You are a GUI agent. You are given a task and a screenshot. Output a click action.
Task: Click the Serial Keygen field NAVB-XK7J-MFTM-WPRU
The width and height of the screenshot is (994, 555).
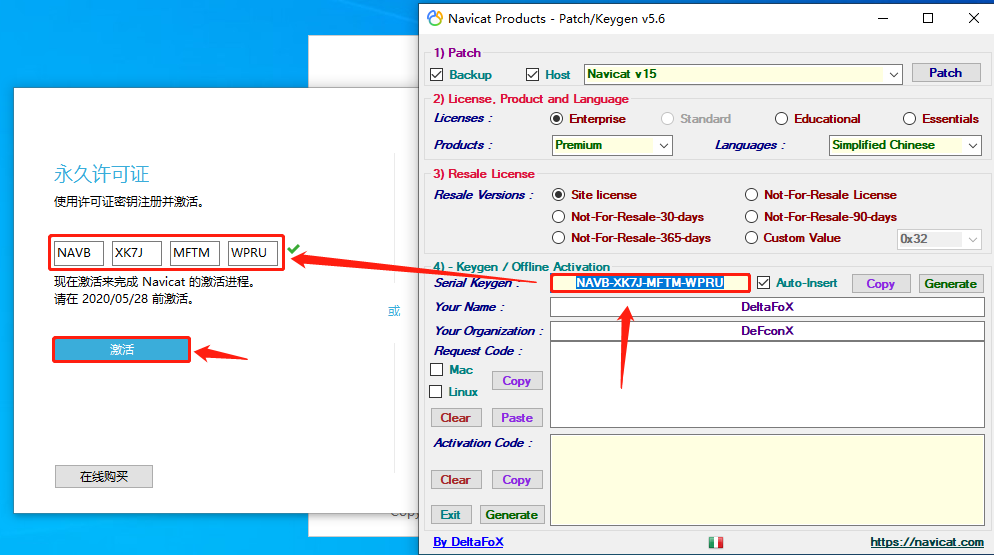point(650,283)
